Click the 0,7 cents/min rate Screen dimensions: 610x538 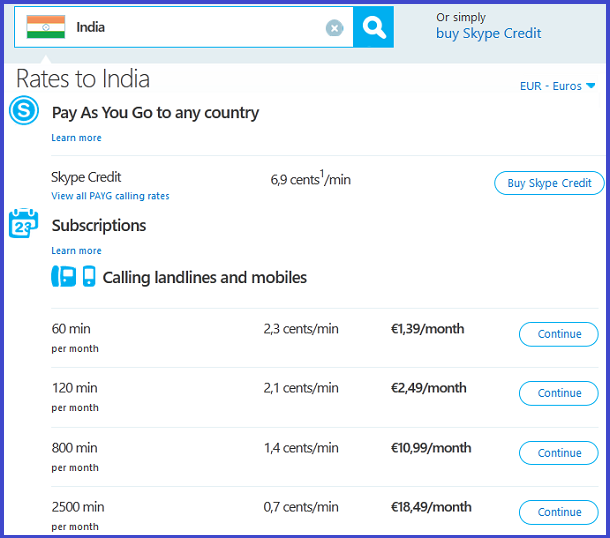(301, 507)
